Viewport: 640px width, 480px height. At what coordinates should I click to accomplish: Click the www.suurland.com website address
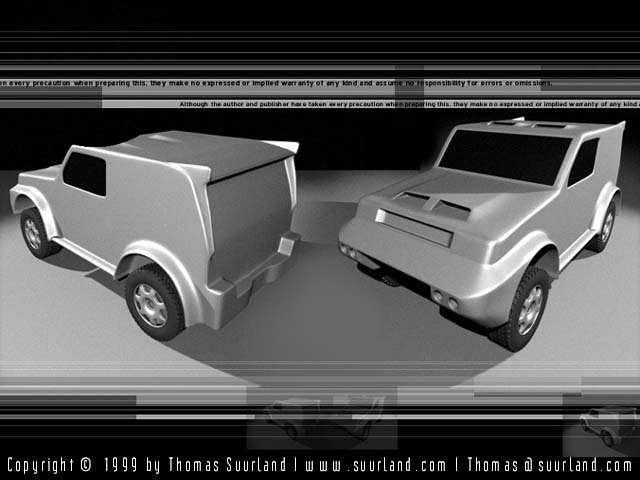point(376,465)
